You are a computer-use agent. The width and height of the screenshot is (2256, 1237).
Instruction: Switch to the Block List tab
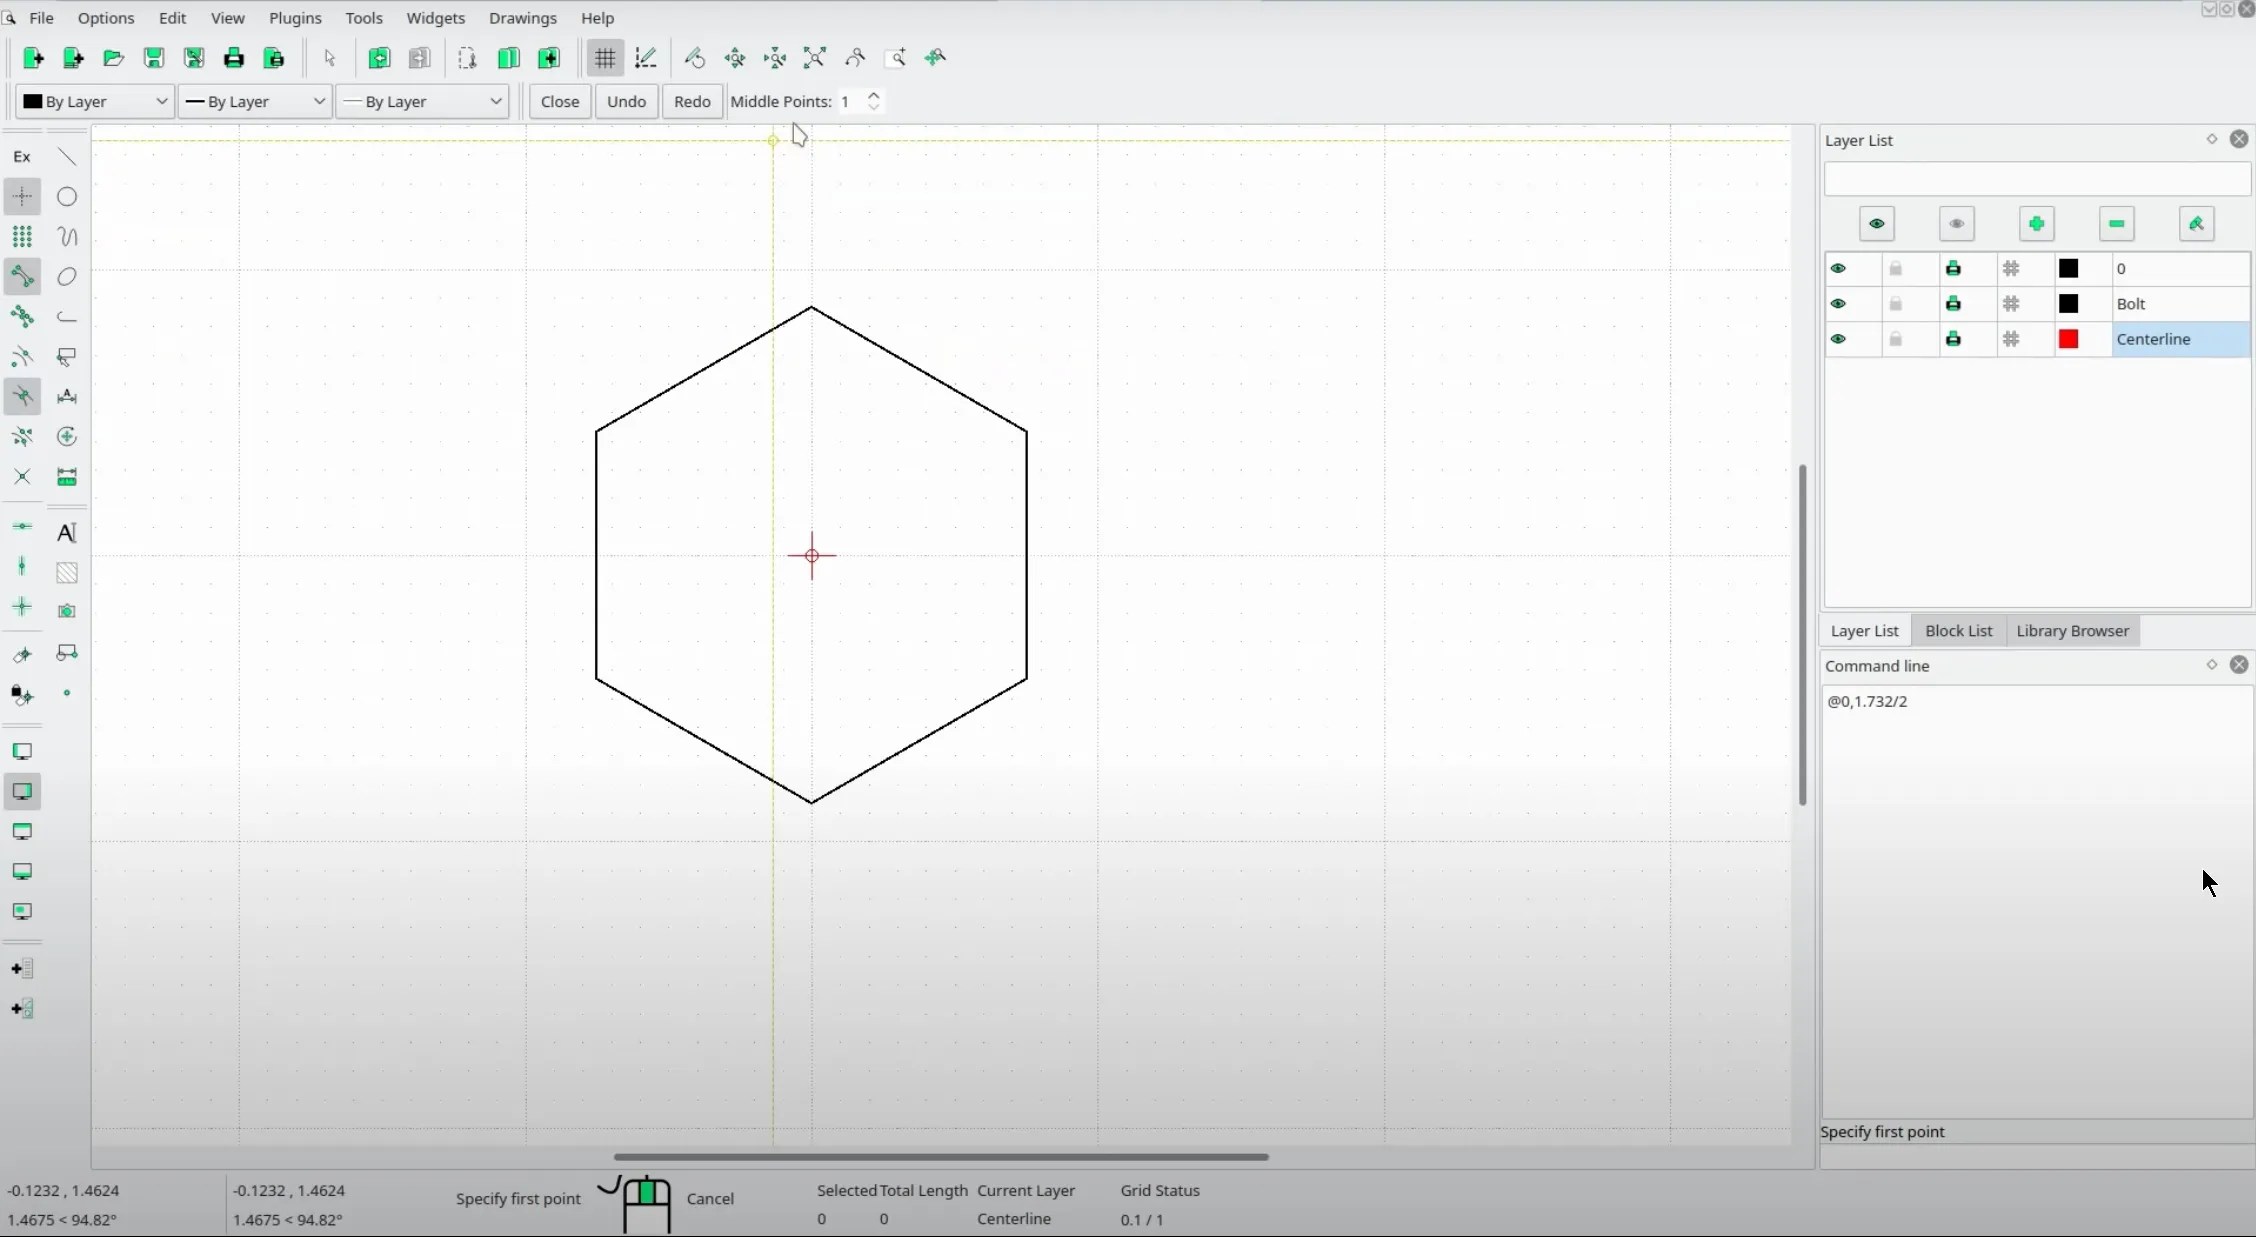1959,631
